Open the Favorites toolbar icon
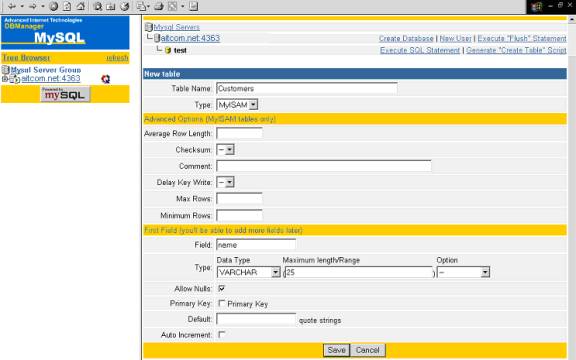576x360 pixels. (x=111, y=6)
